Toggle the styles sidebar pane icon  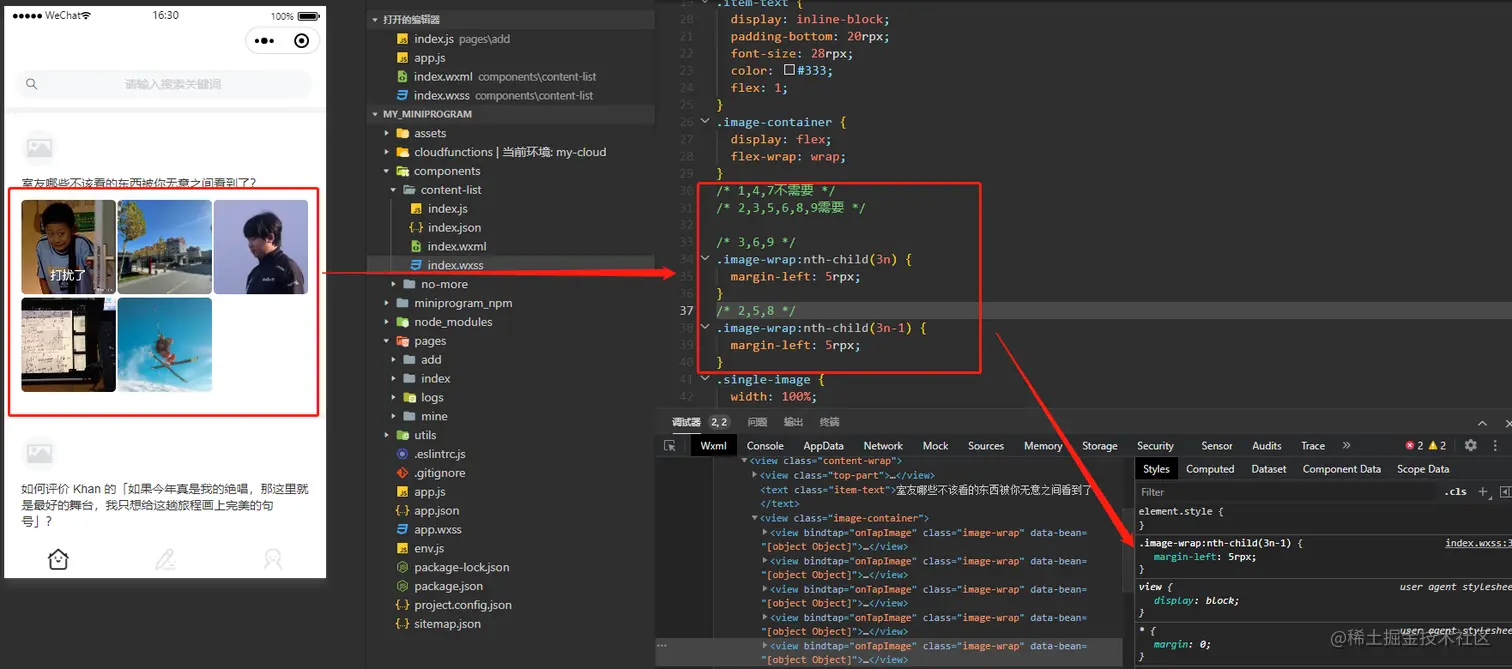(x=1505, y=492)
